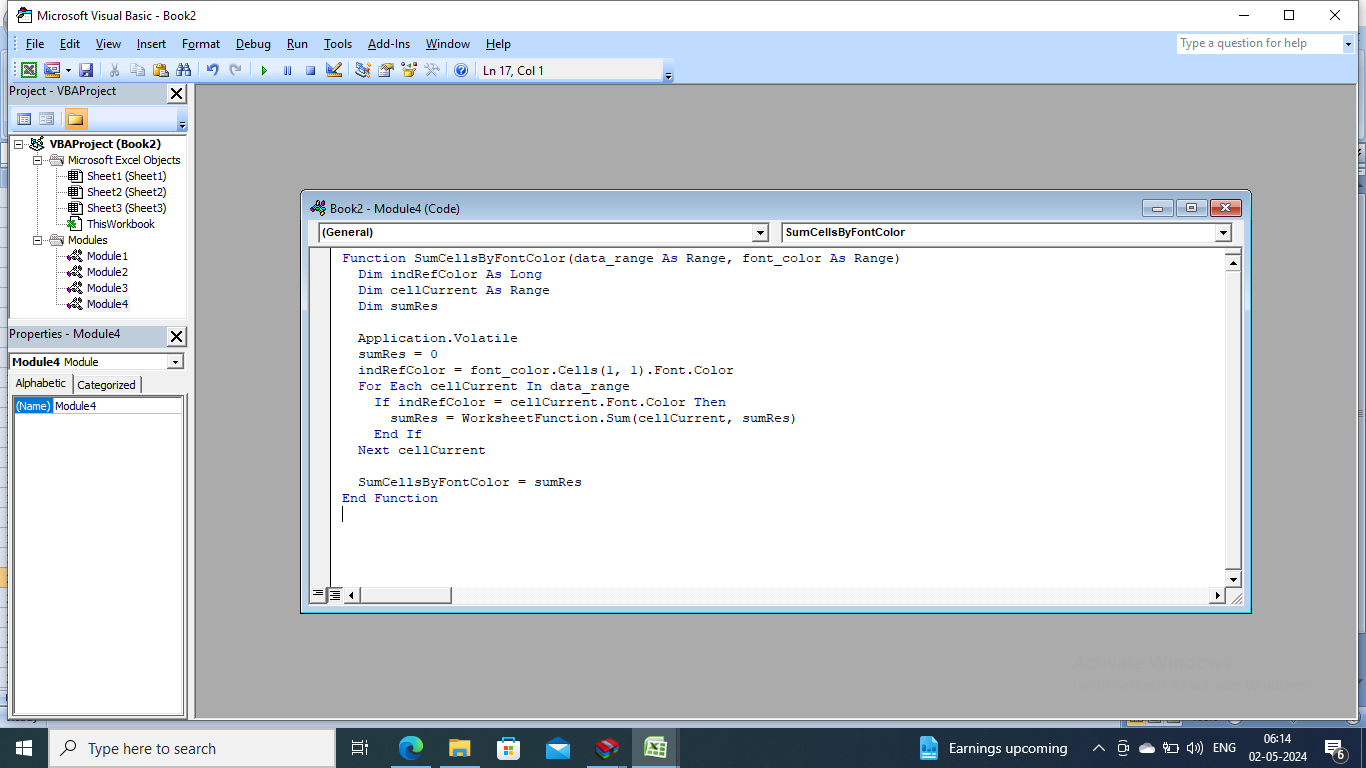Open the SumCellsByFontColor procedure dropdown
Image resolution: width=1366 pixels, height=768 pixels.
click(x=1223, y=232)
